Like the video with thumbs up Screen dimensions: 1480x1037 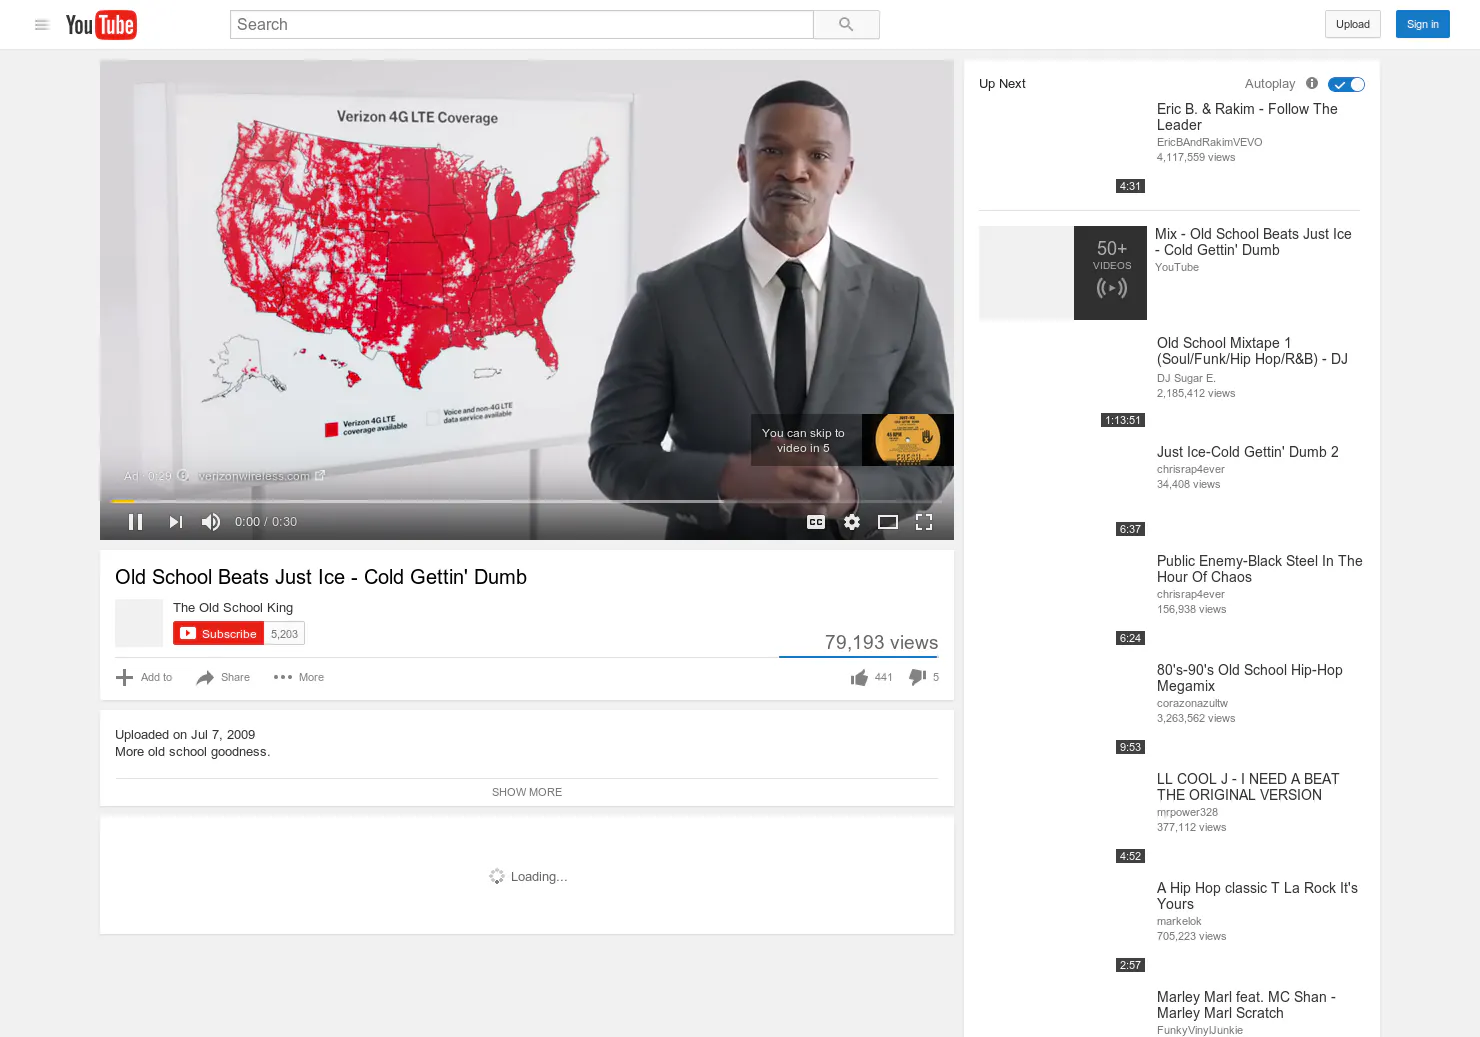tap(859, 678)
